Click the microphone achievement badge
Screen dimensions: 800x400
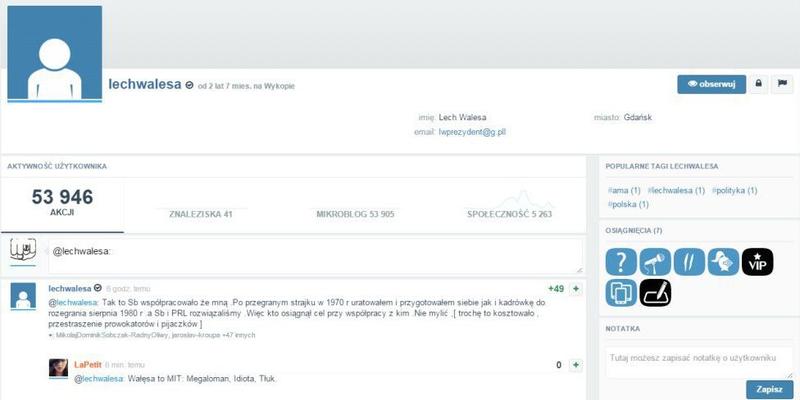pos(655,262)
